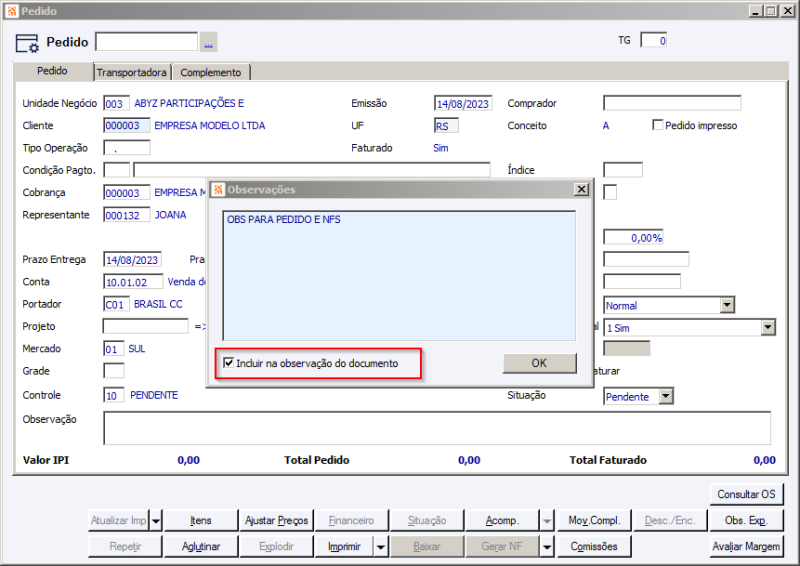Open the Situação Pendente dropdown
Viewport: 800px width, 566px height.
pyautogui.click(x=666, y=397)
